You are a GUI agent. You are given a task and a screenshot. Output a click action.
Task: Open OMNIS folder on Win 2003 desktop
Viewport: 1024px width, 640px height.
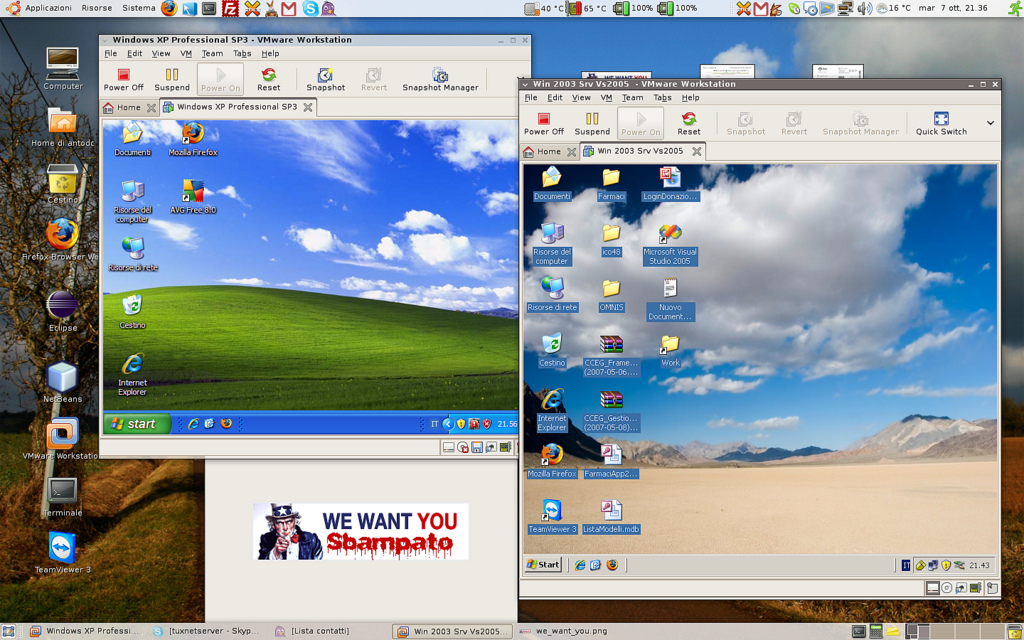(x=611, y=295)
